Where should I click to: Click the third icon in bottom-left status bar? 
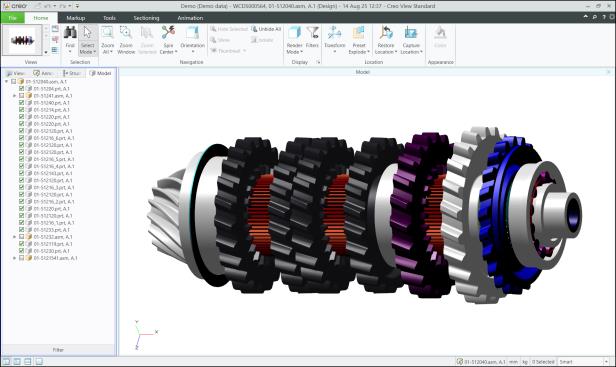tap(28, 361)
